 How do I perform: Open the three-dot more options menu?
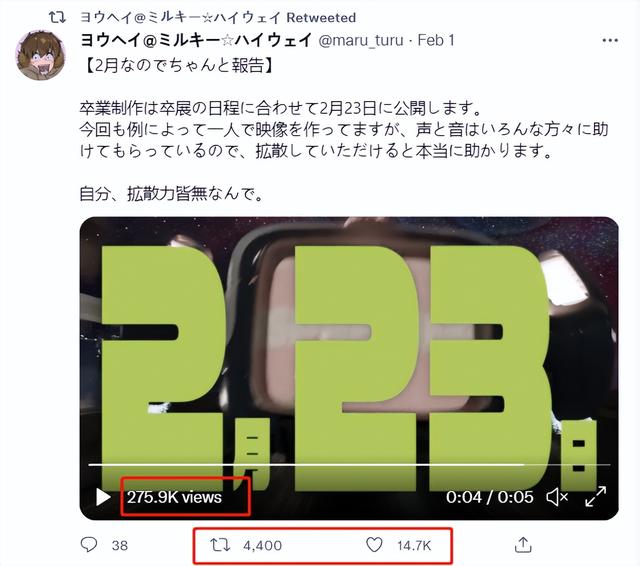(610, 40)
